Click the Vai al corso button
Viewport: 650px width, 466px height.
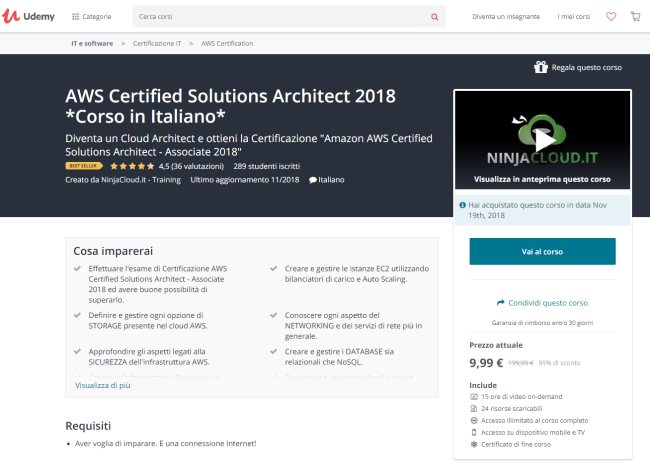point(542,251)
